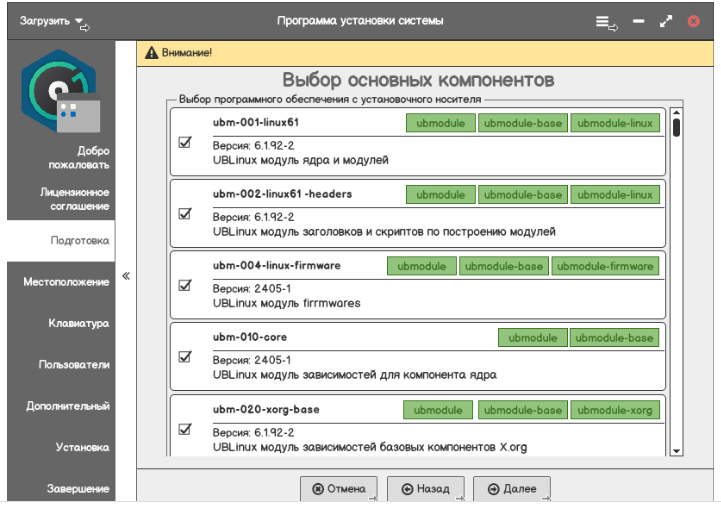
Task: Click the Назад button
Action: (425, 488)
